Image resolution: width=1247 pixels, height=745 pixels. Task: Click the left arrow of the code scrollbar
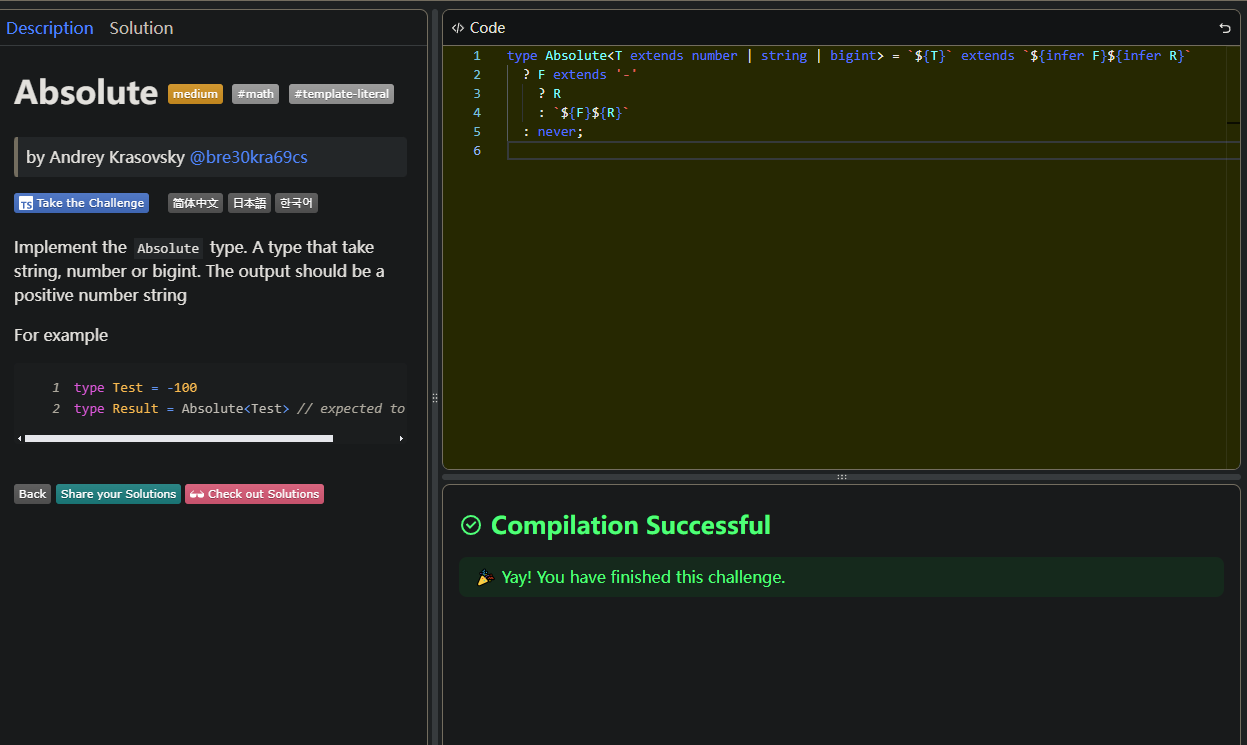pos(19,438)
